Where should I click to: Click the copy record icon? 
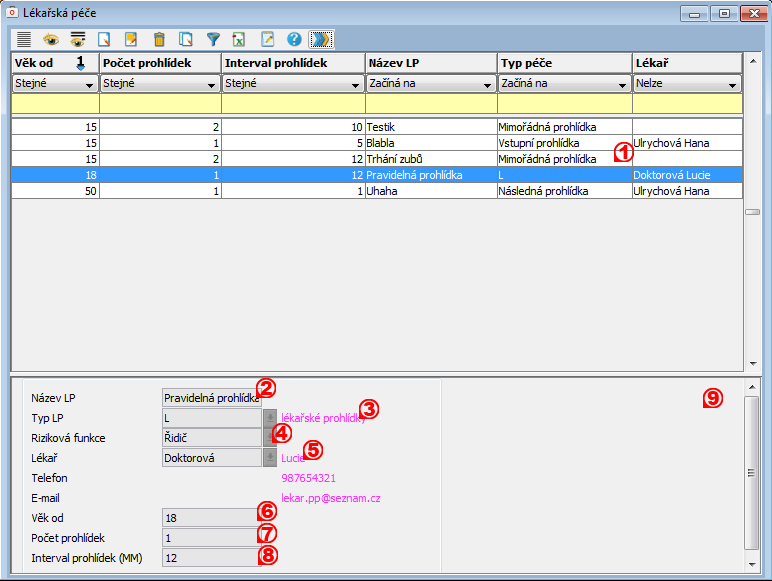pos(186,40)
